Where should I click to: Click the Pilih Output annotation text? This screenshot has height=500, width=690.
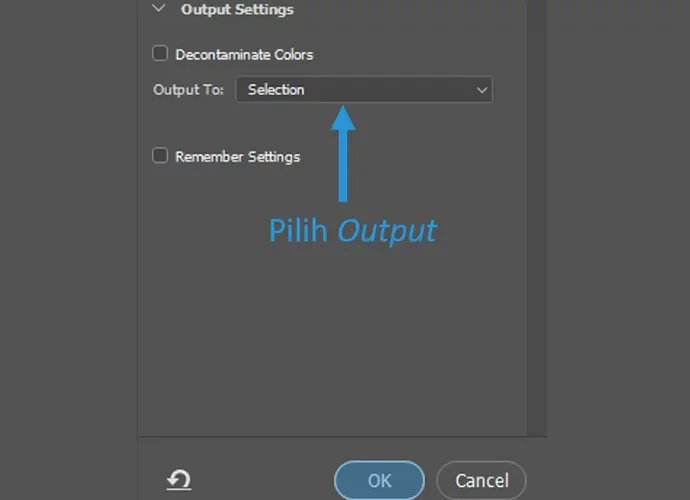(x=353, y=231)
